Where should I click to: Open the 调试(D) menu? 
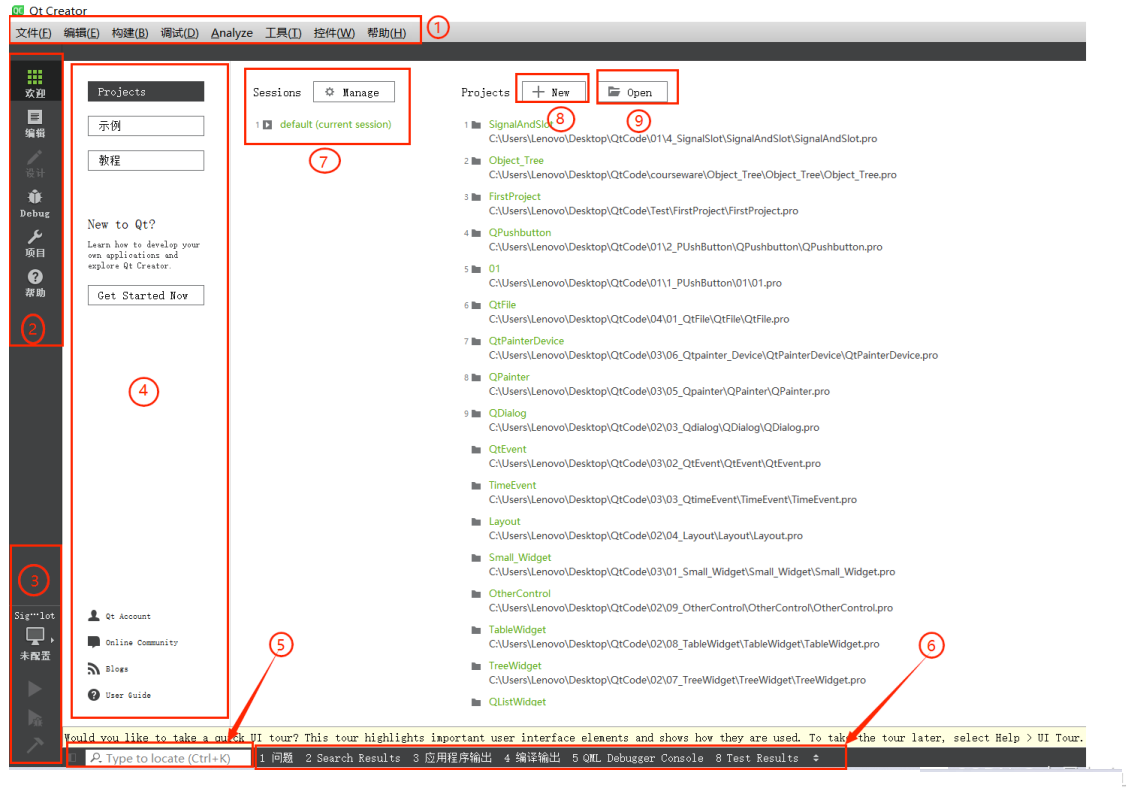(179, 33)
